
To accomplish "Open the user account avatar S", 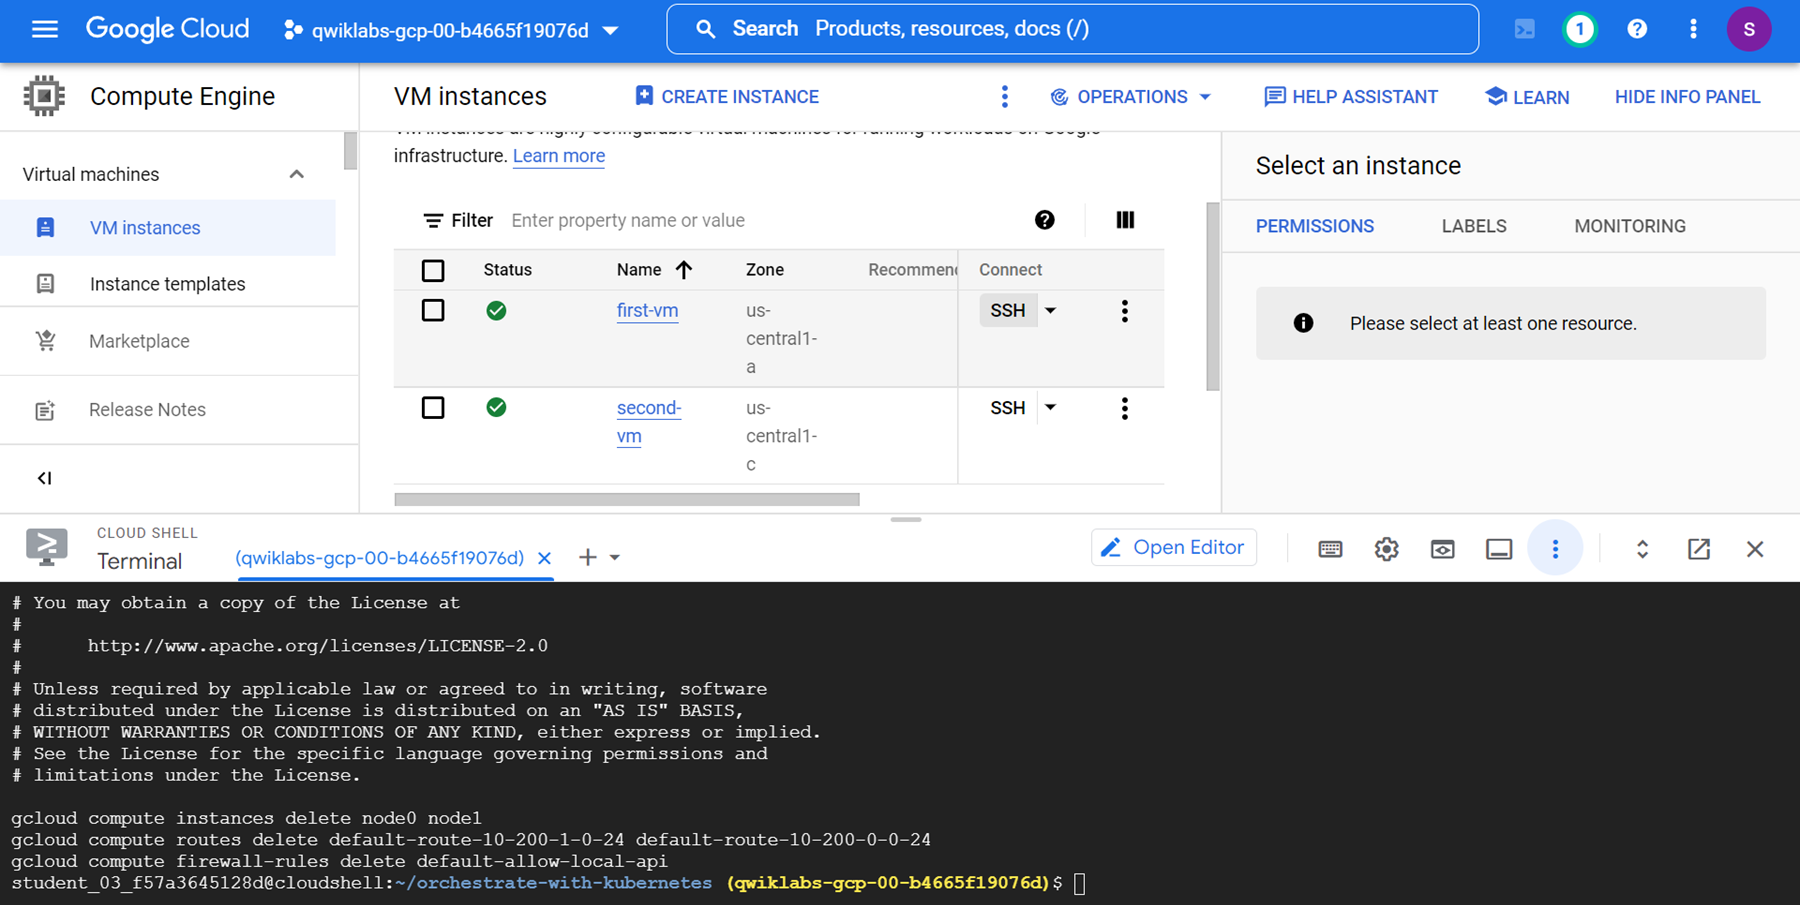I will 1749,29.
